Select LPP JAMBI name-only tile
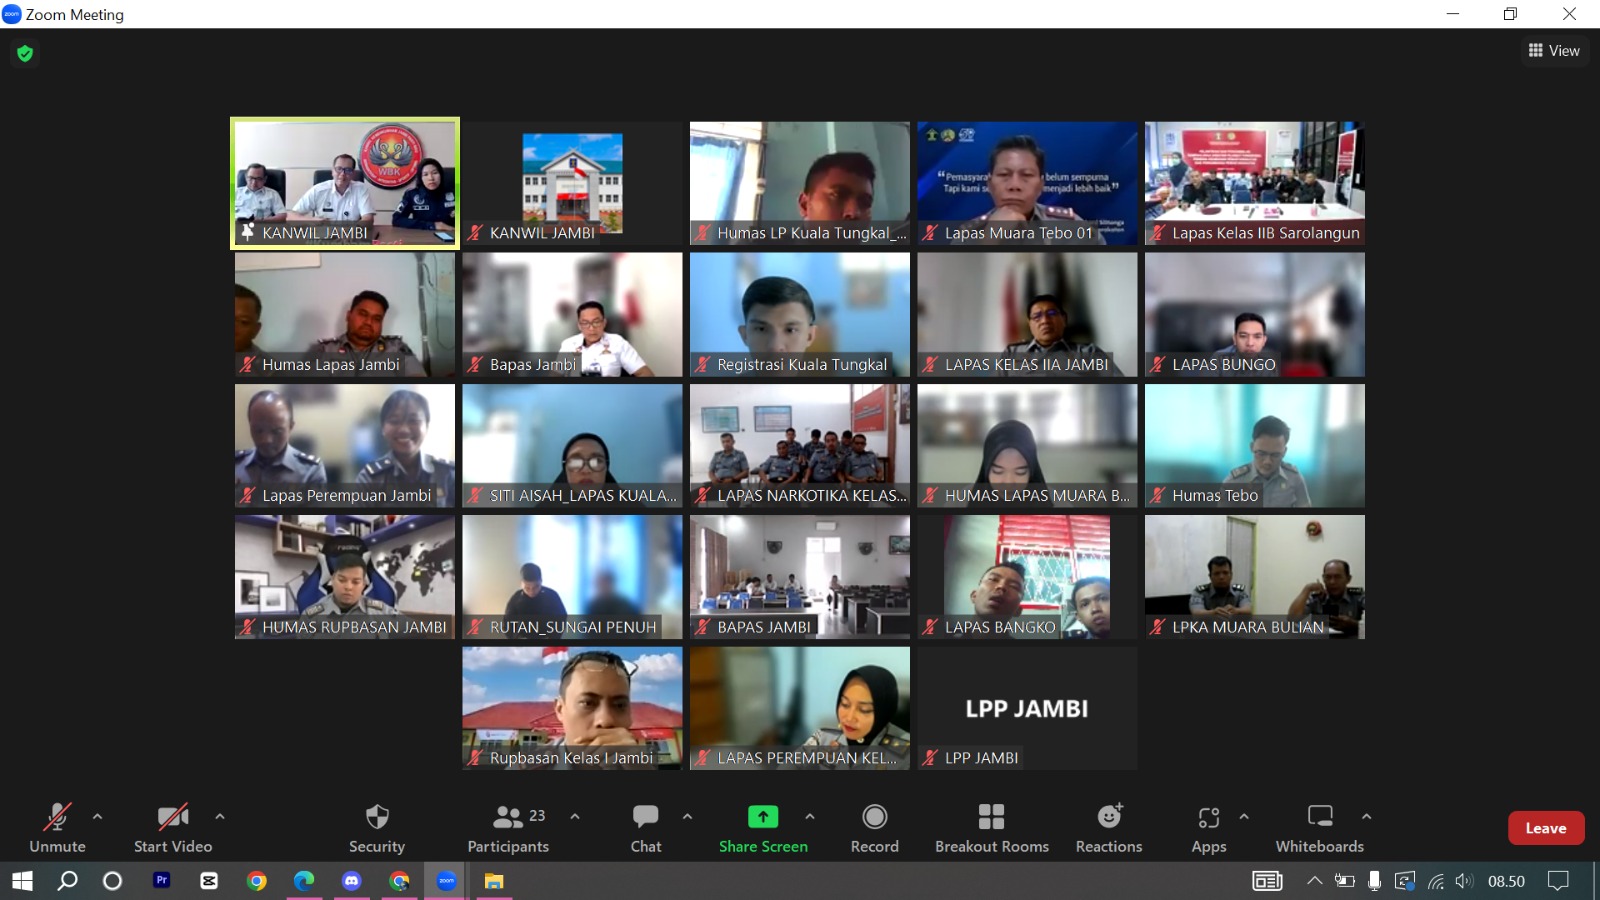 click(1027, 708)
